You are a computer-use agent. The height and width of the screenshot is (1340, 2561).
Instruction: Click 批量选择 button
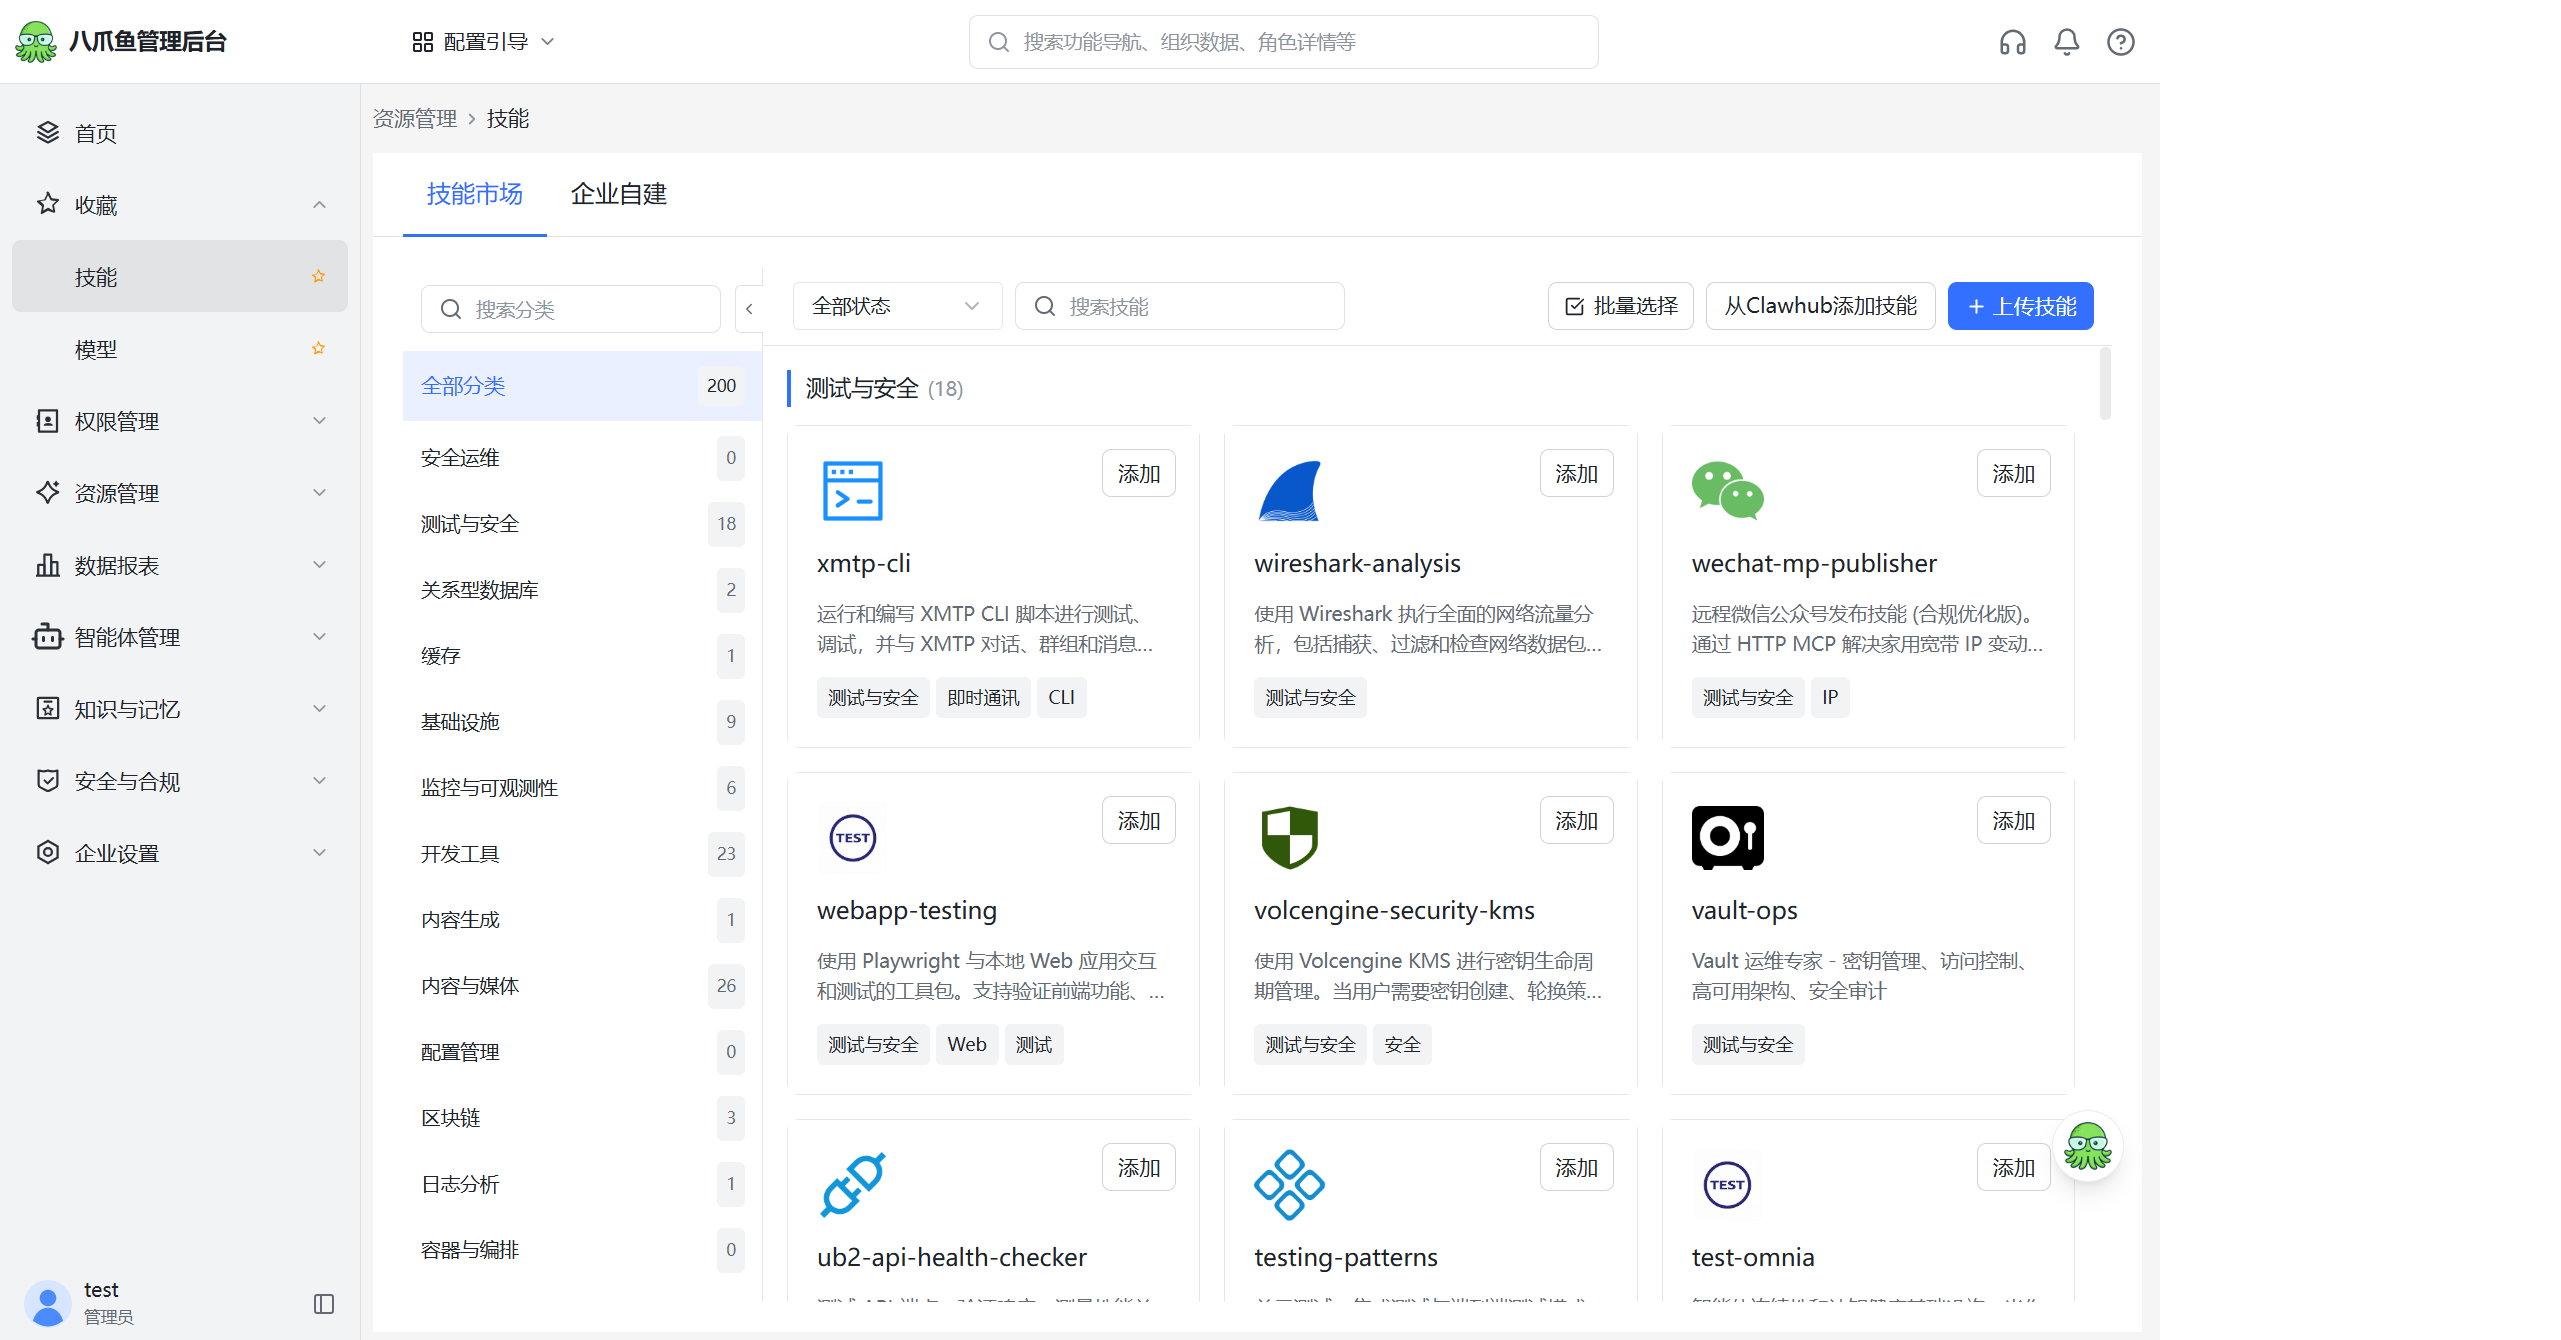pyautogui.click(x=1621, y=306)
